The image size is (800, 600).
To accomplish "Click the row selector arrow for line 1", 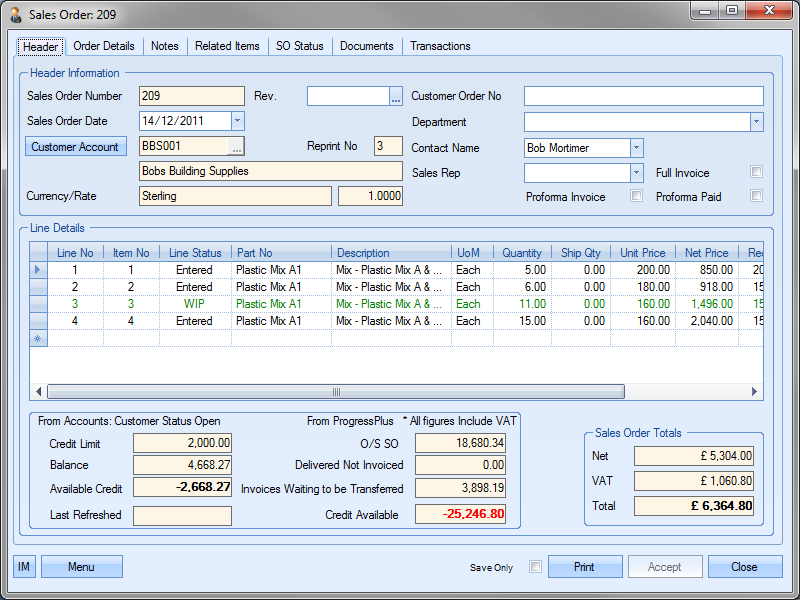I will pos(39,270).
